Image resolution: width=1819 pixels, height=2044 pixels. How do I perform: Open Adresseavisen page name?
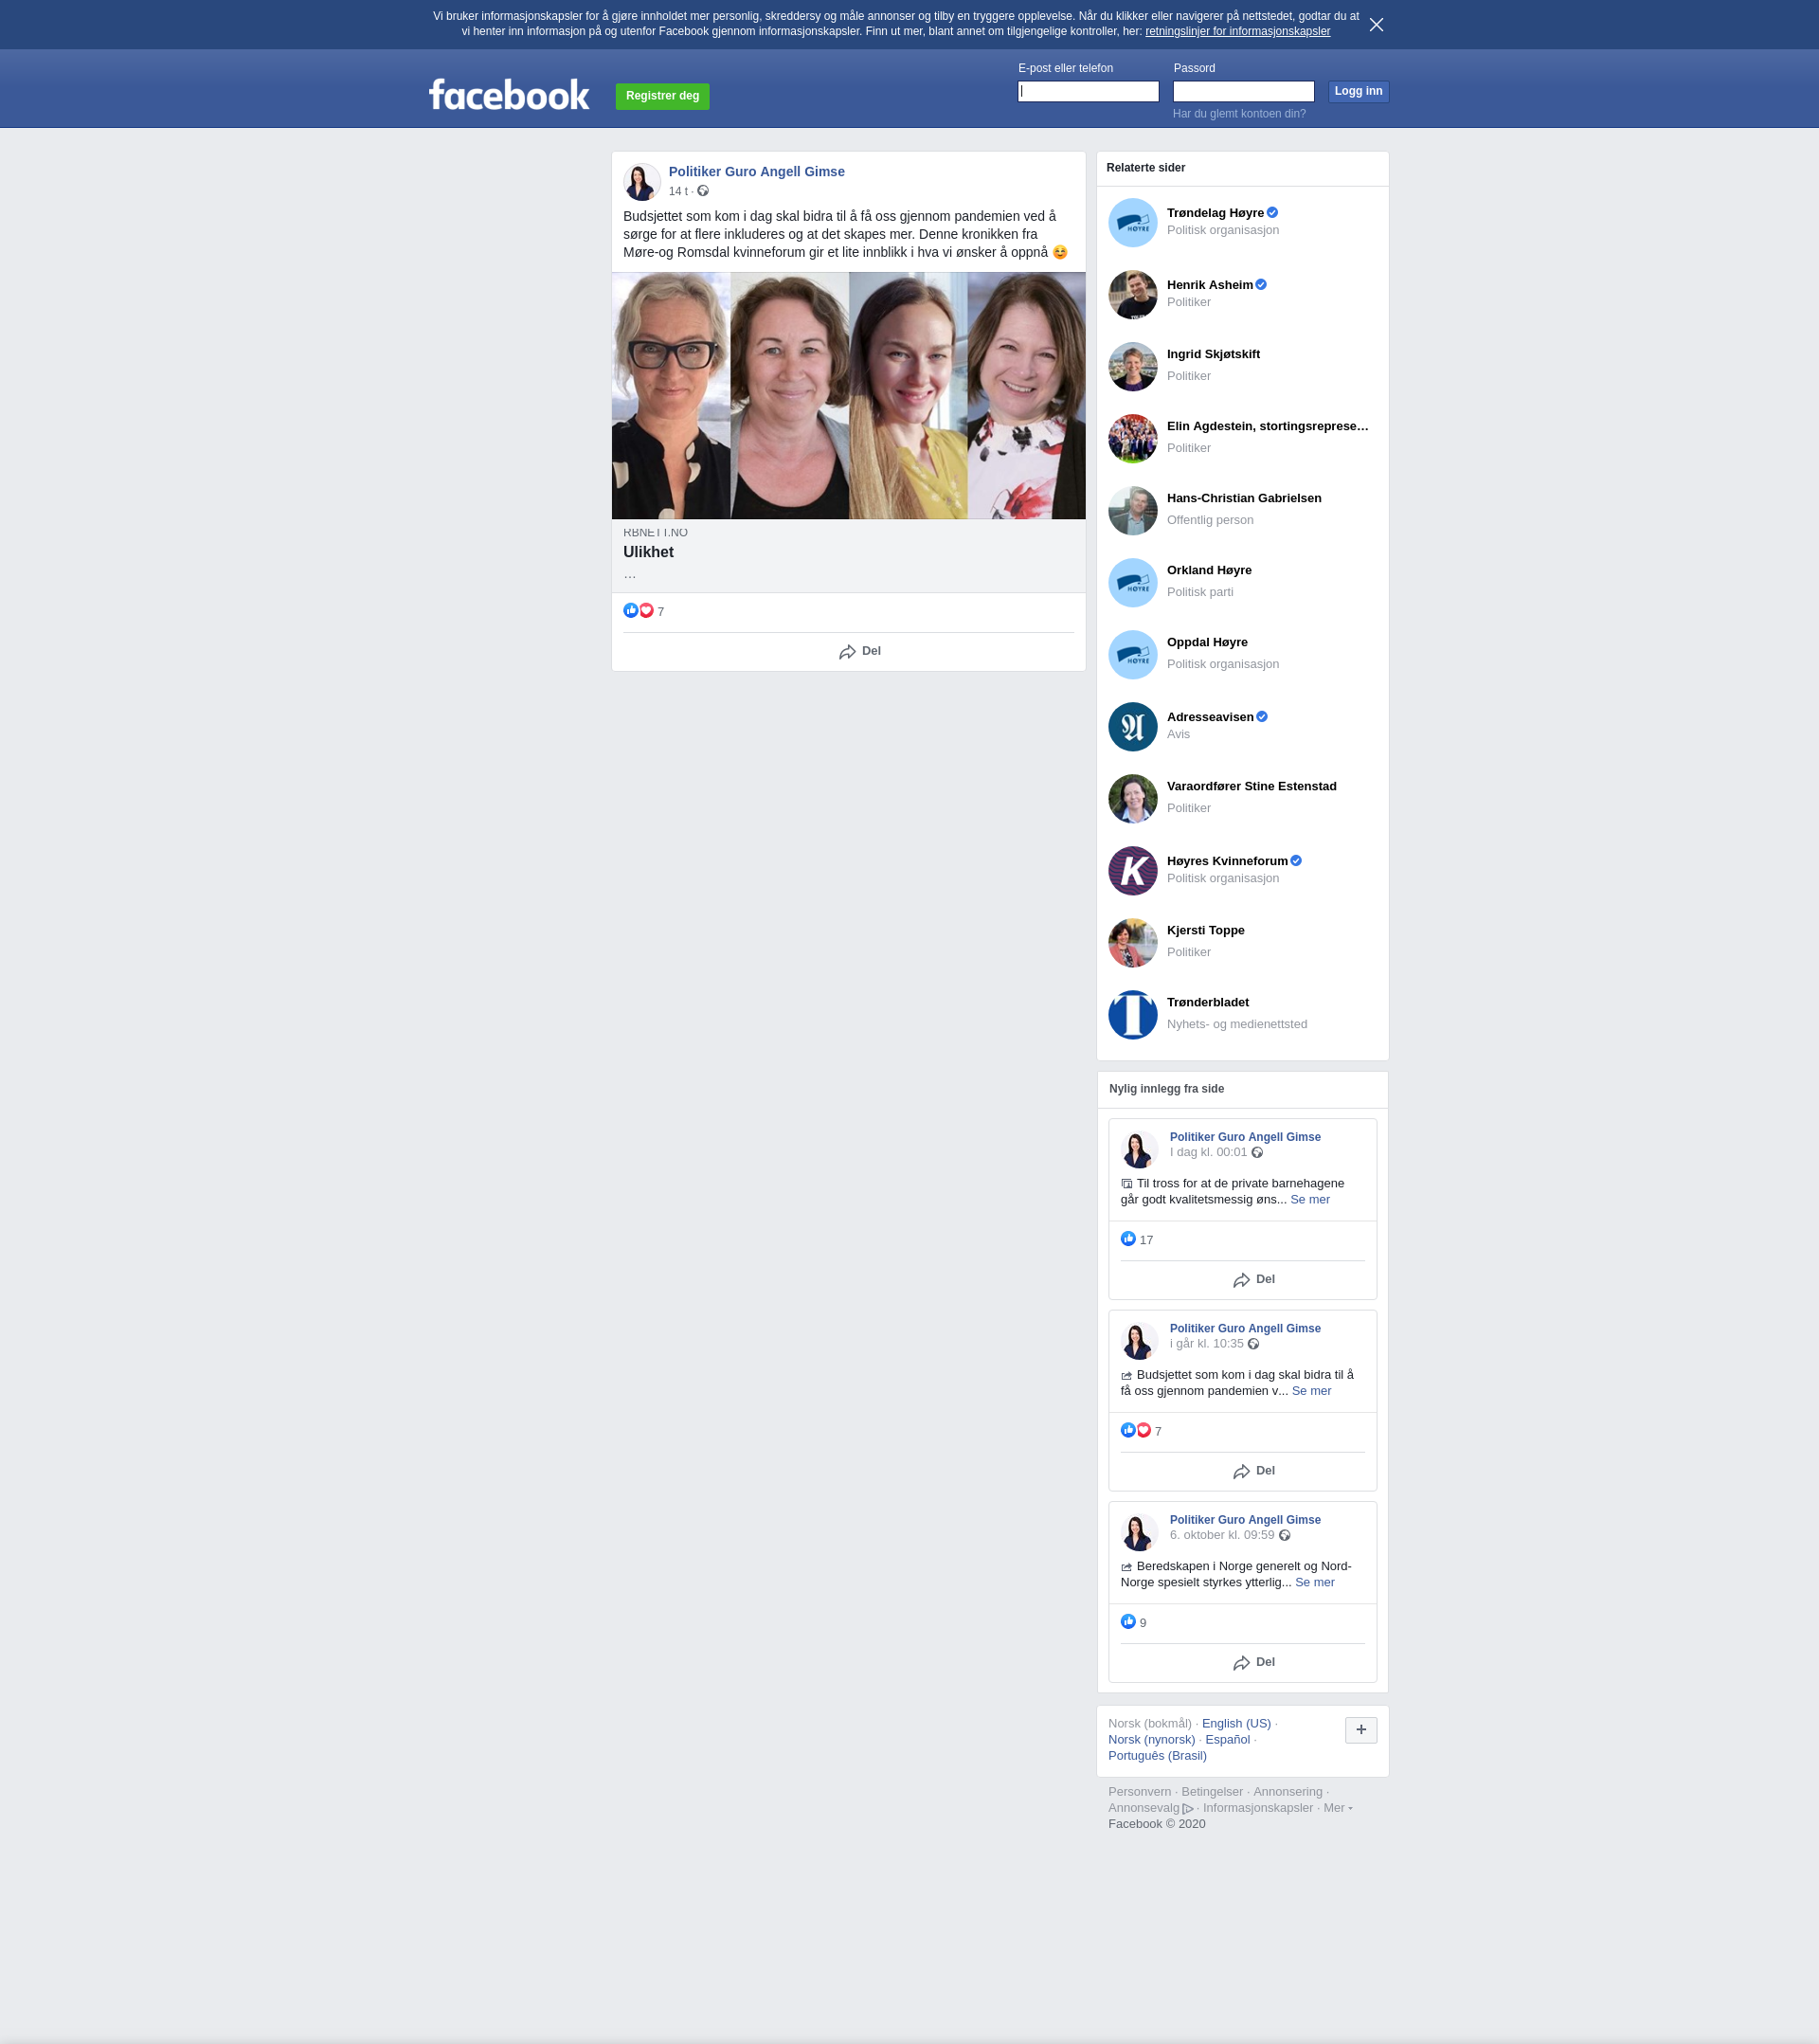pos(1210,717)
